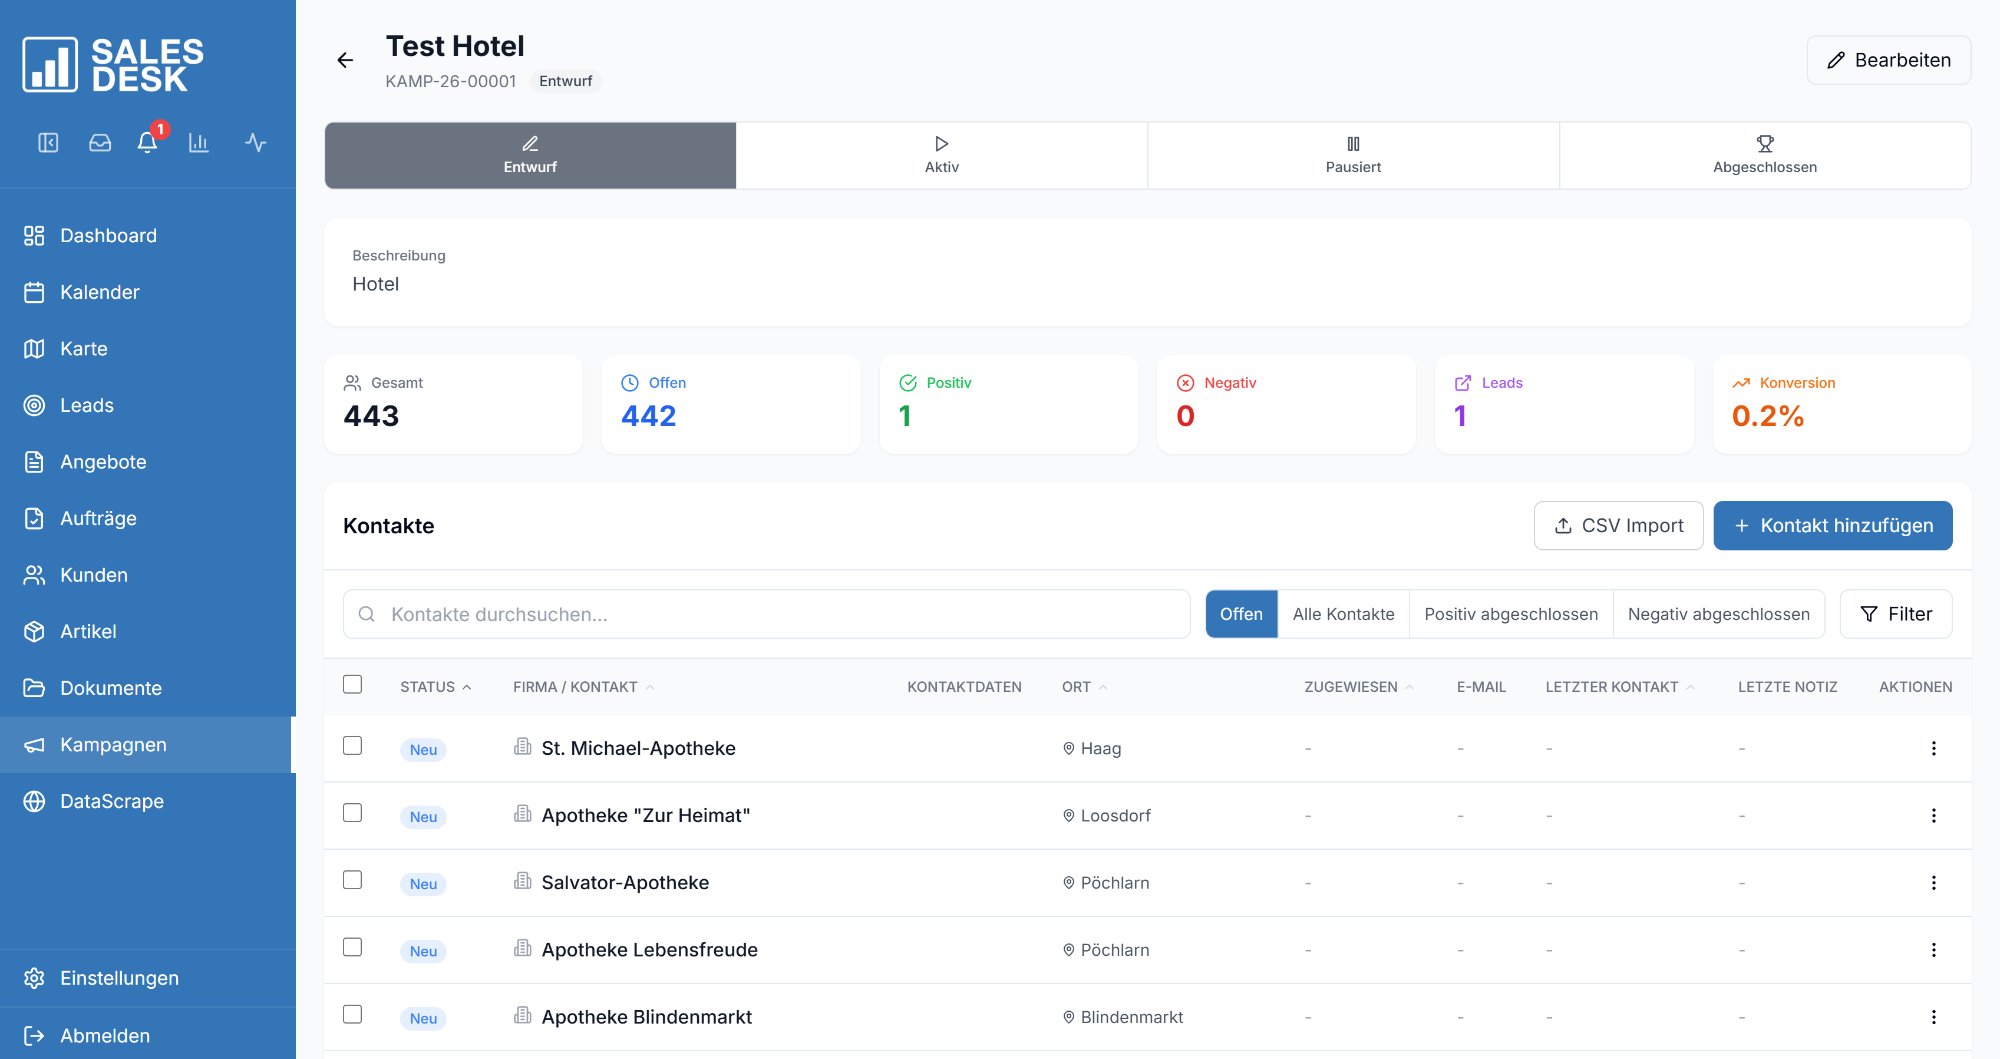The height and width of the screenshot is (1059, 2000).
Task: Click the activity pulse icon in sidebar
Action: tap(255, 143)
